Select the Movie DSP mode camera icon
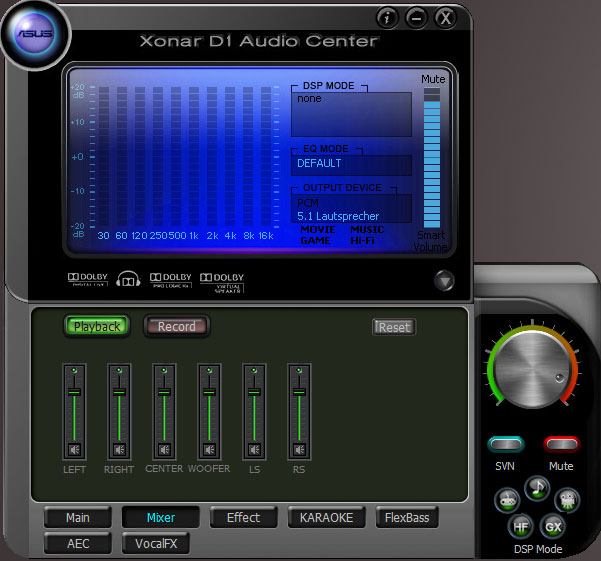The width and height of the screenshot is (601, 561). tap(567, 500)
